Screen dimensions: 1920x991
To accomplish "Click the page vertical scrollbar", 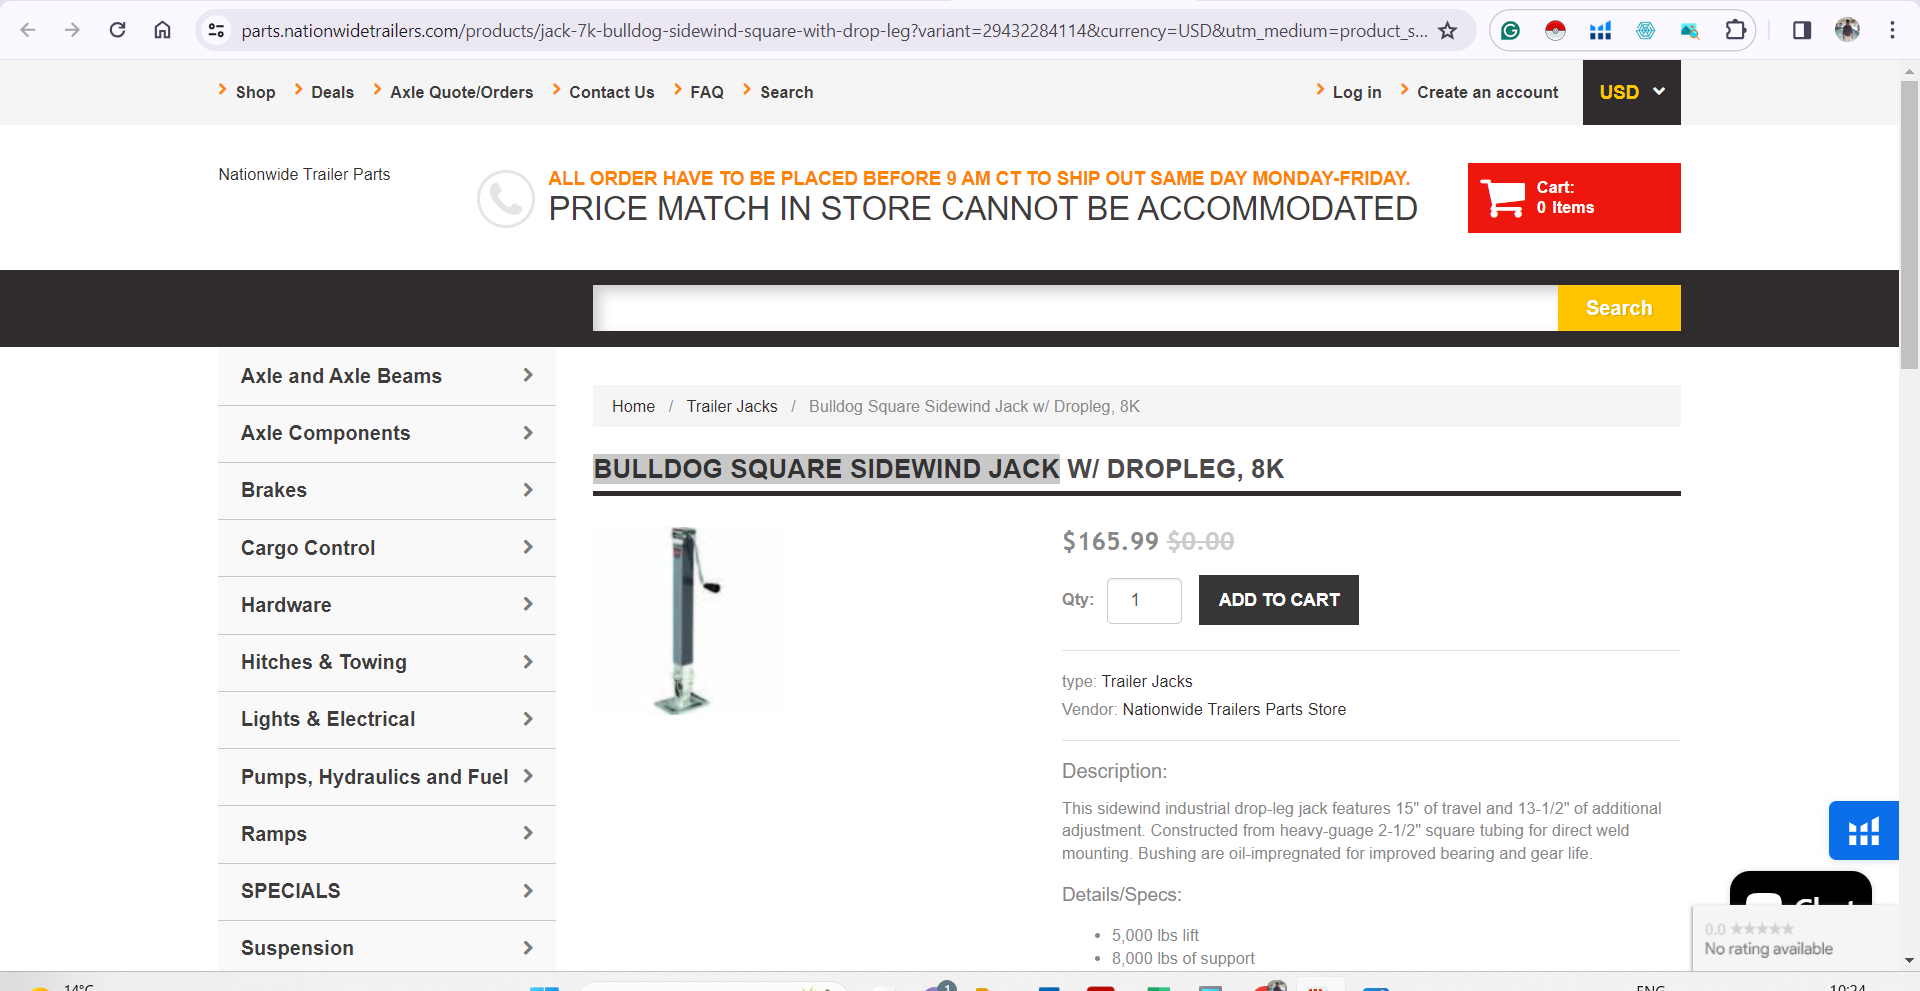I will 1909,225.
